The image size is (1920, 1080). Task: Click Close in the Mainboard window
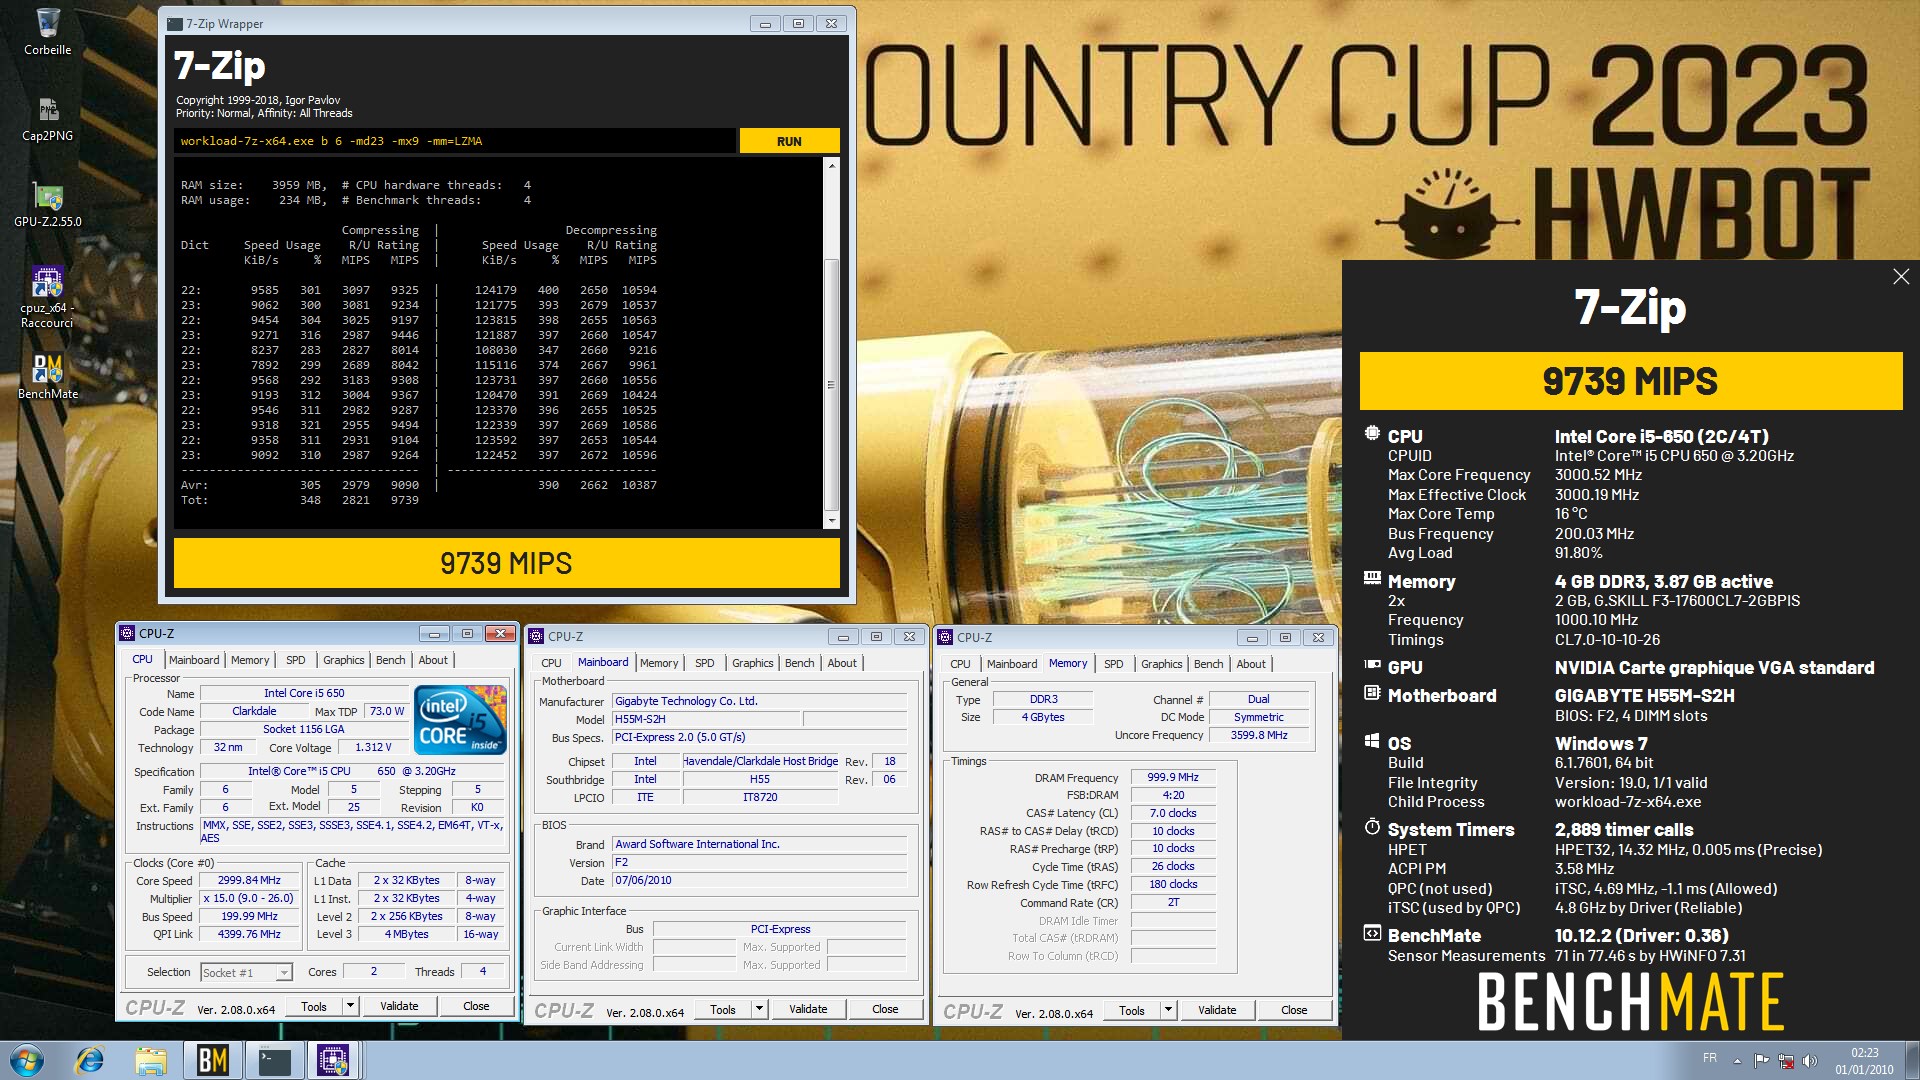(x=885, y=1009)
